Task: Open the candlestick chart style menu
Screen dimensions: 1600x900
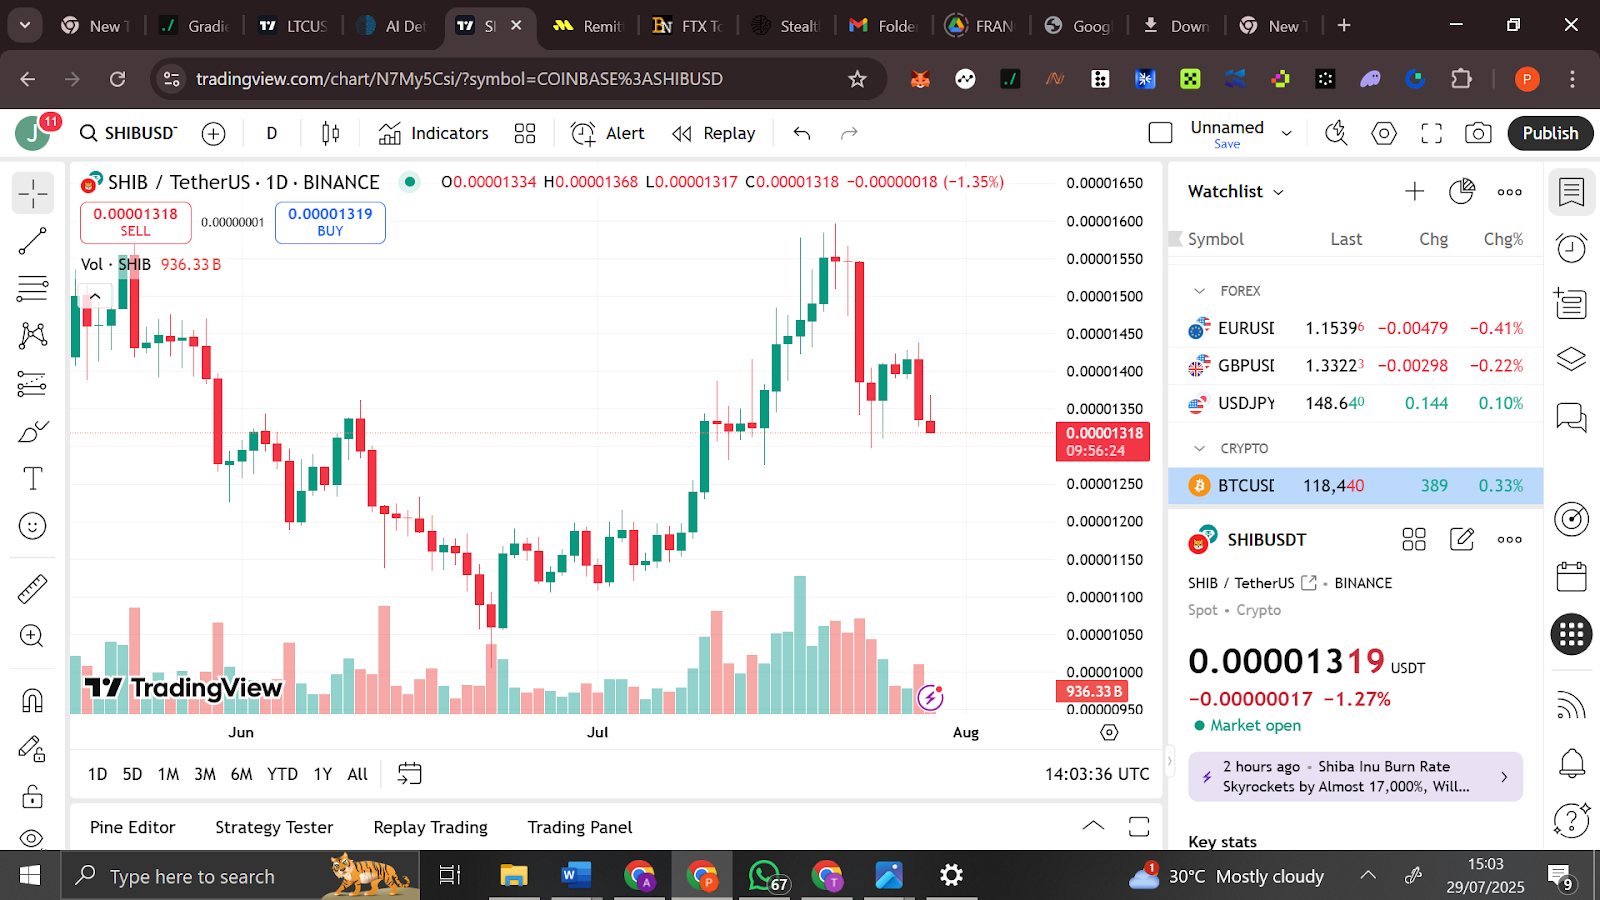Action: 330,133
